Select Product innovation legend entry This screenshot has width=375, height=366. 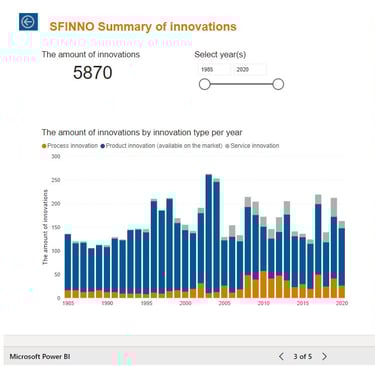(162, 146)
